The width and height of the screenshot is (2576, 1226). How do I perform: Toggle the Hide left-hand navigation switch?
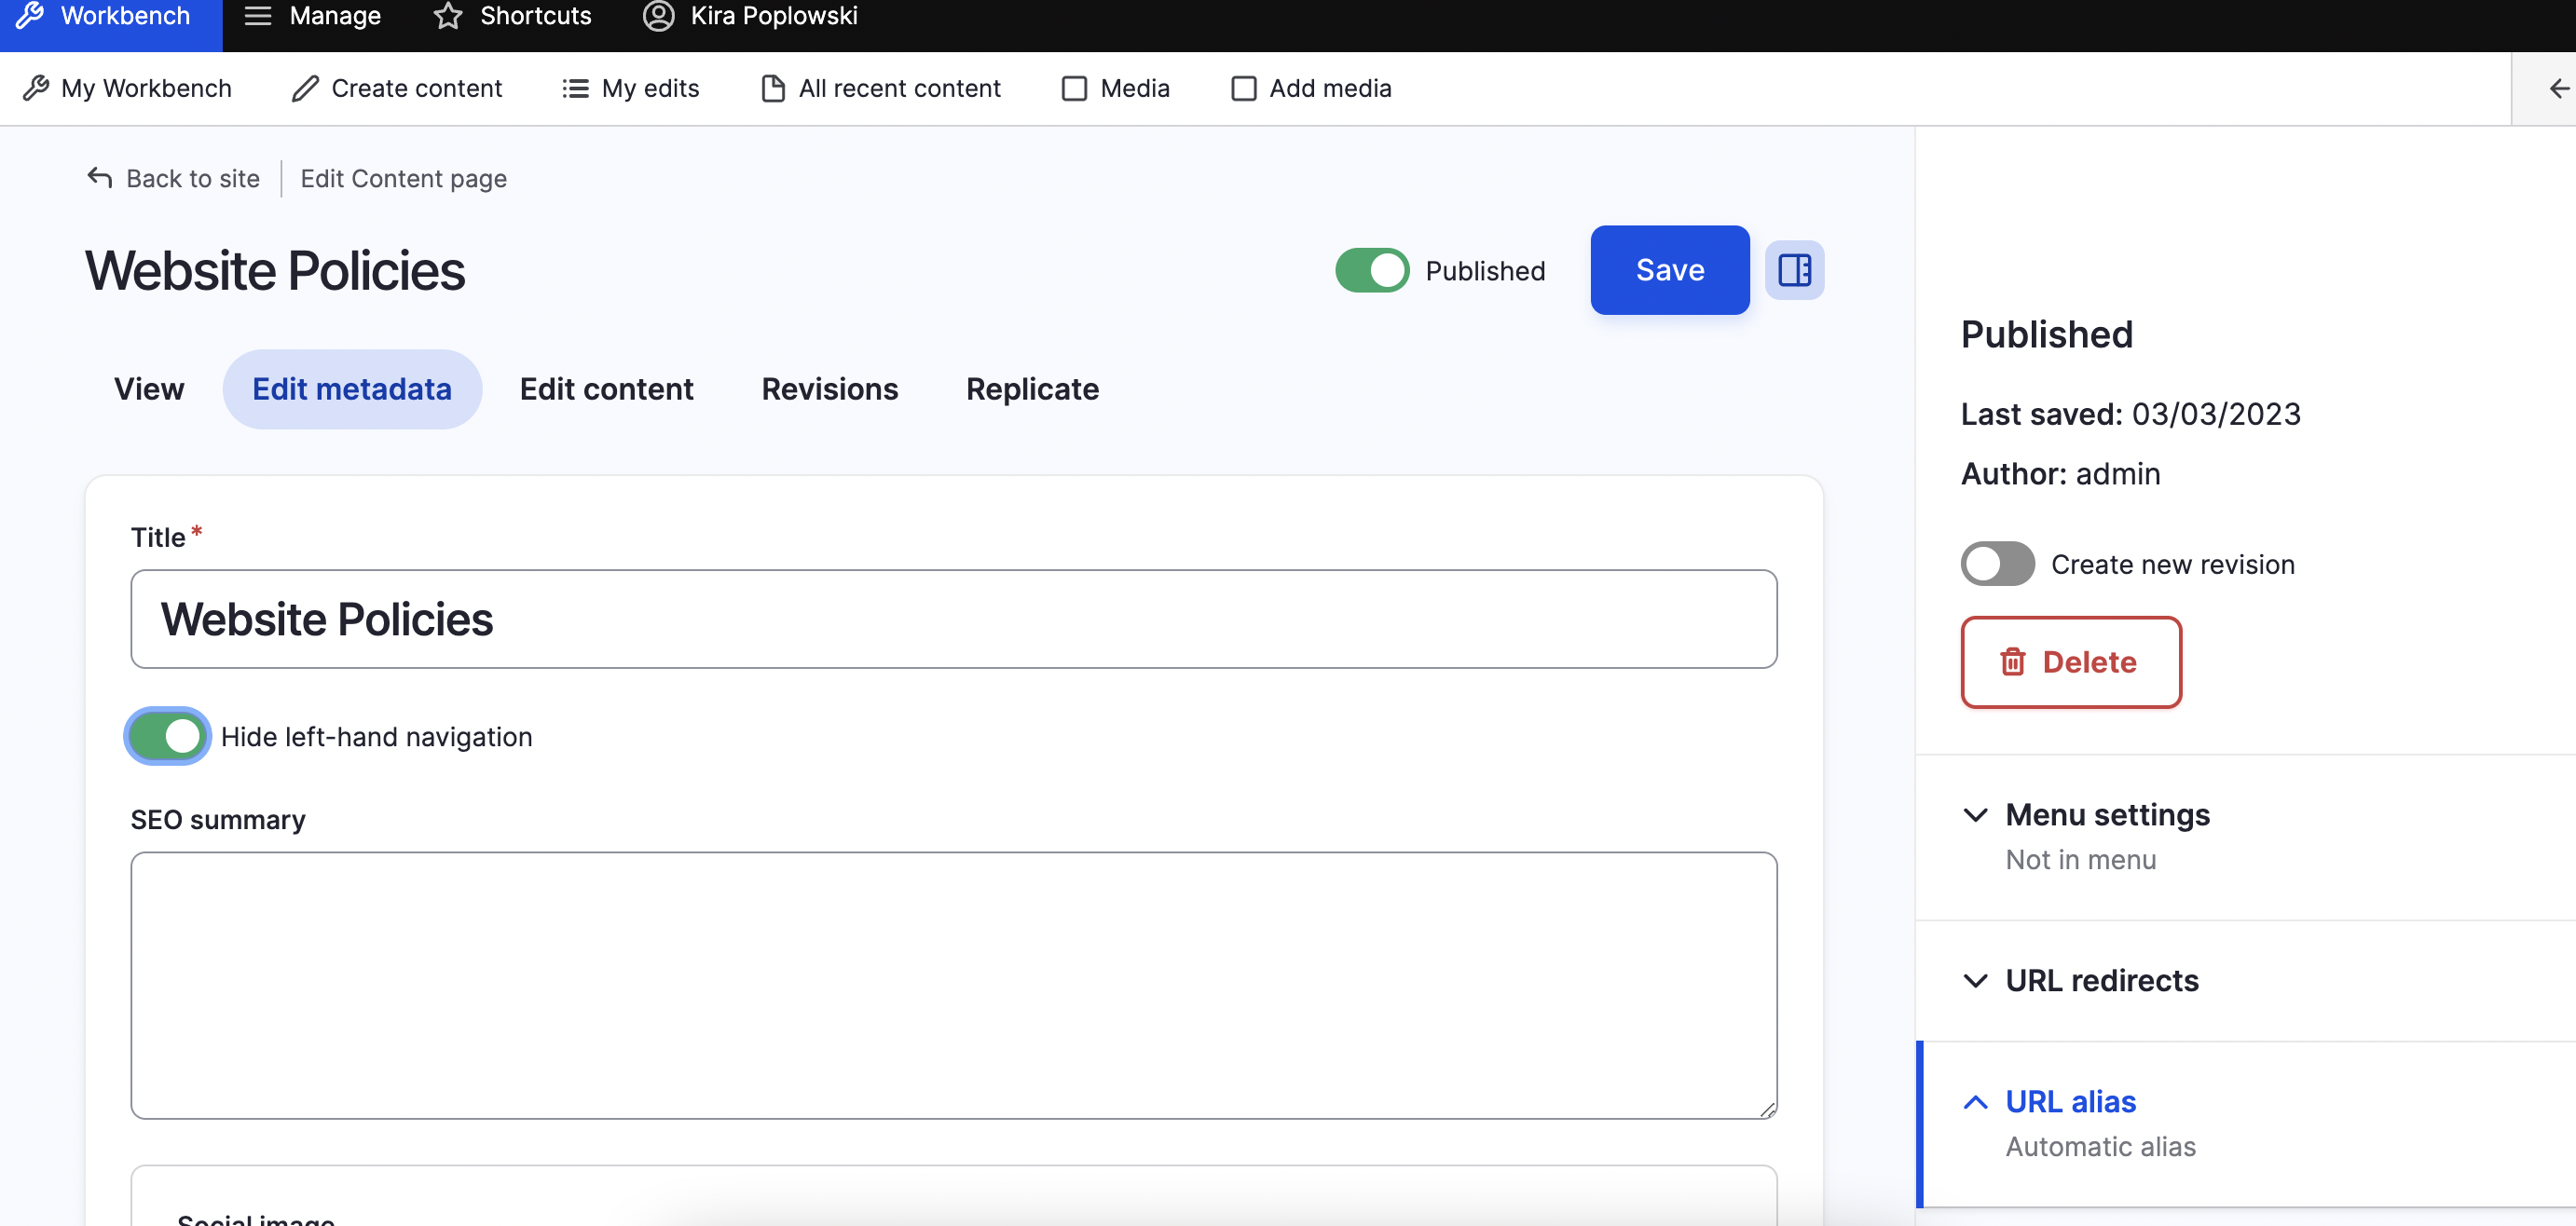168,737
